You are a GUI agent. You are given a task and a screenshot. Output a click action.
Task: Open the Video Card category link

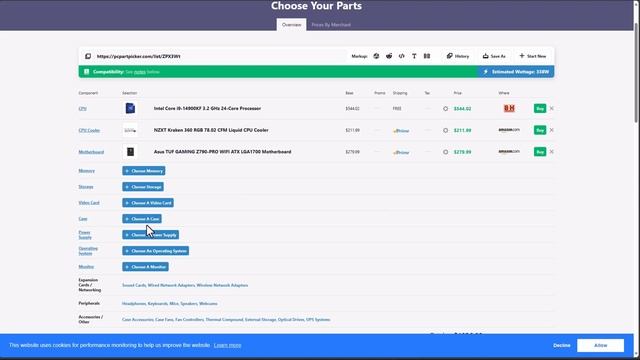(x=89, y=202)
